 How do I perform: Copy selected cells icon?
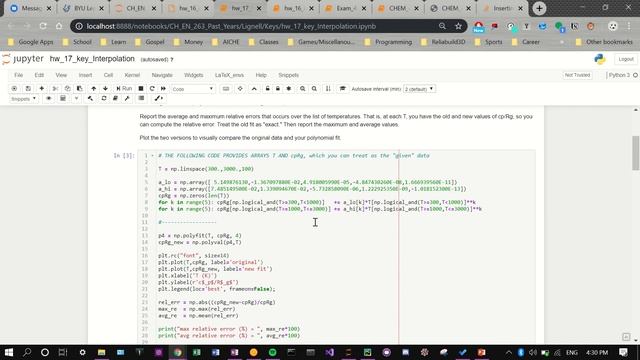(x=67, y=89)
